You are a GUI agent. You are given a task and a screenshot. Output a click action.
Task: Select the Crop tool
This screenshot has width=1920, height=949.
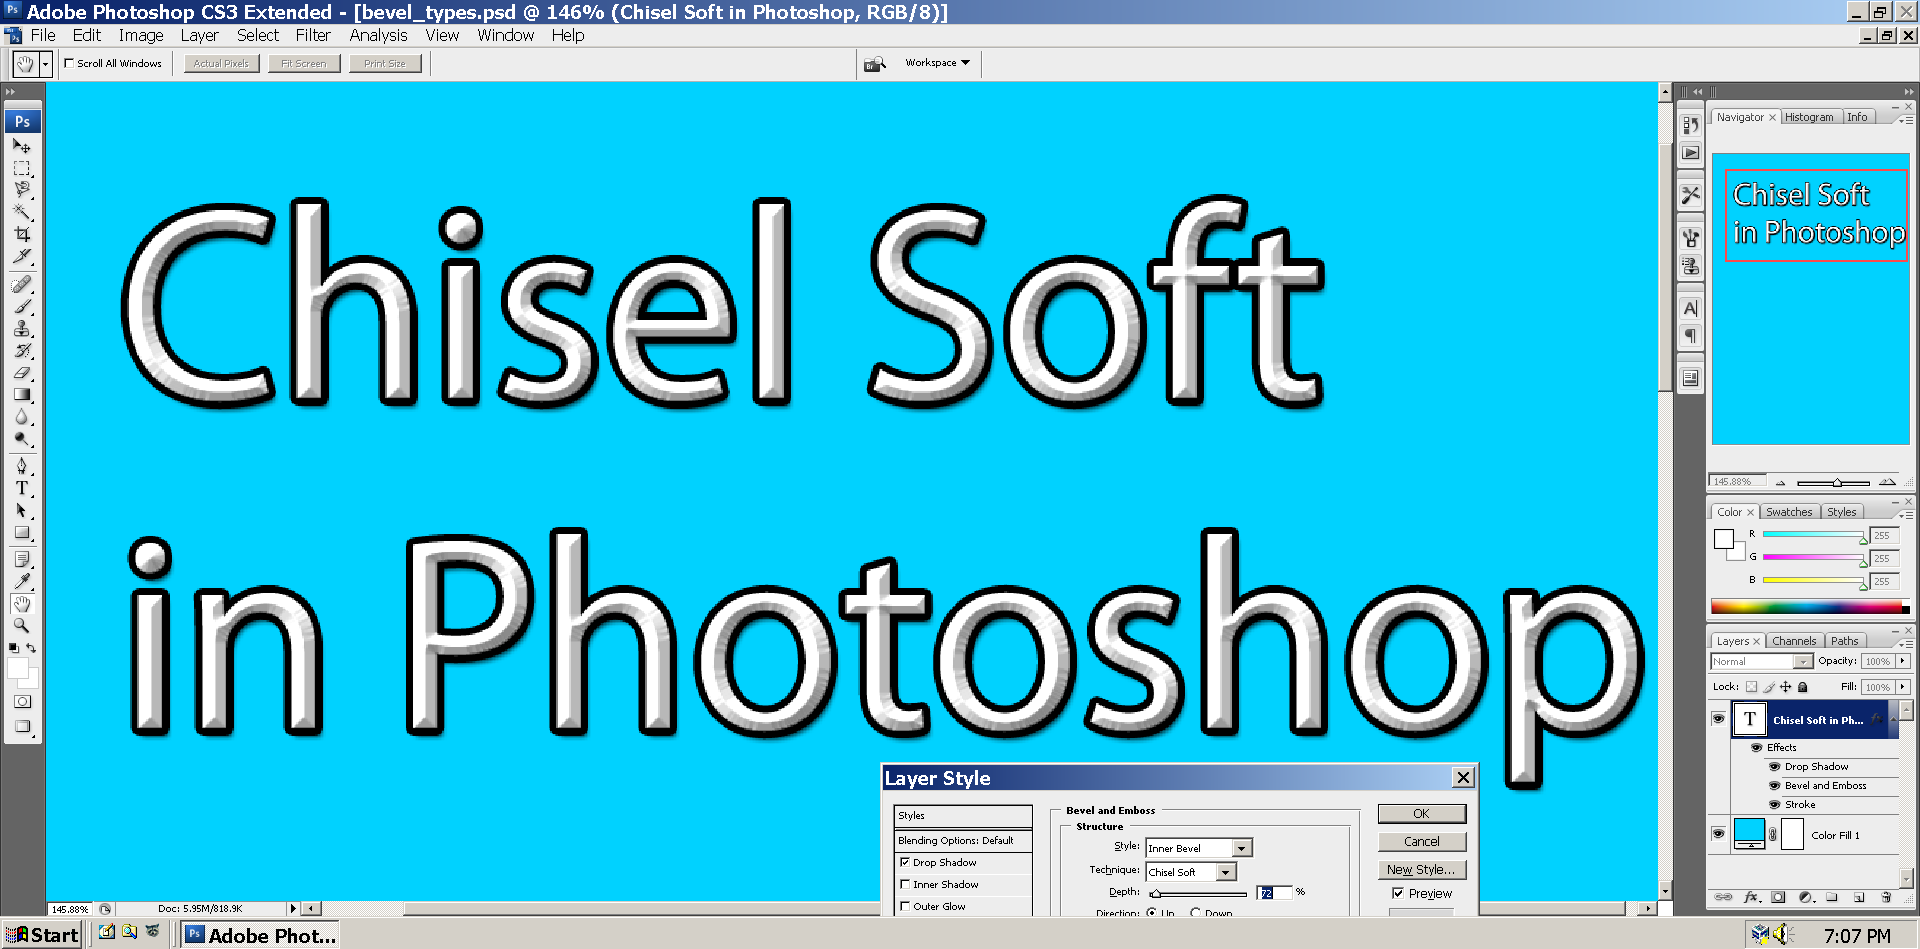[x=21, y=234]
